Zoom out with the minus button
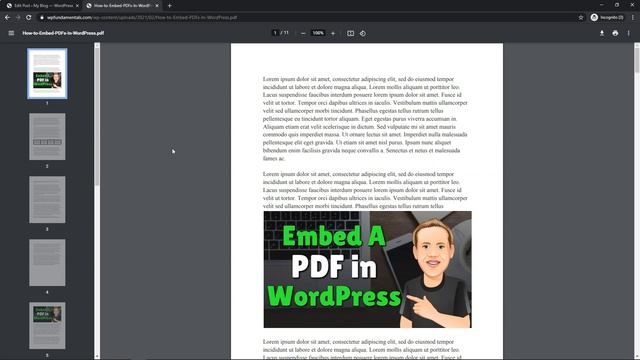 (303, 33)
